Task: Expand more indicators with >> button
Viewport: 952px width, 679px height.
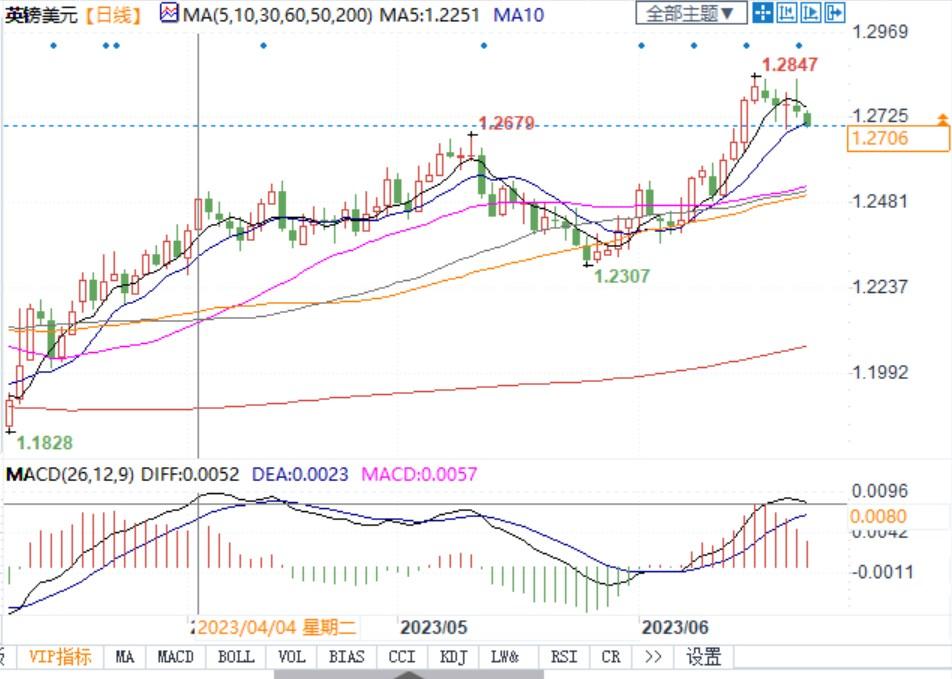Action: (653, 657)
